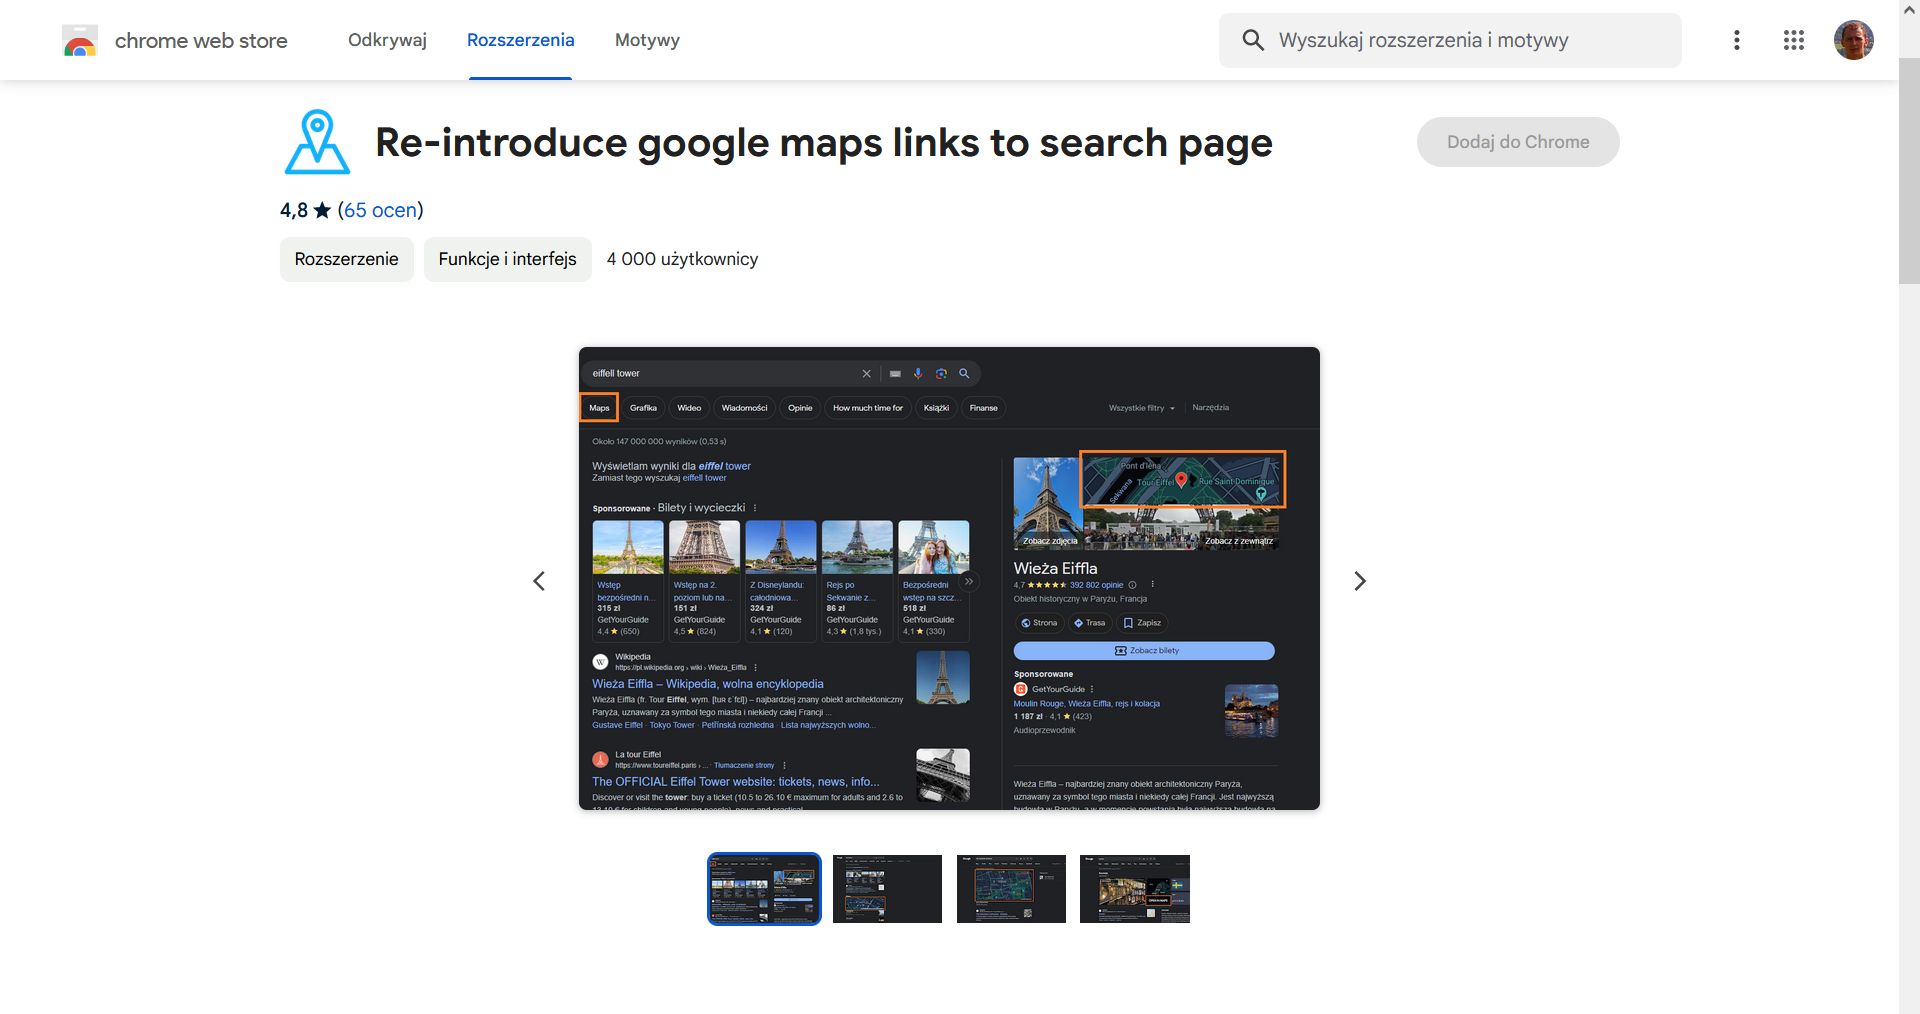Click the map pin extension icon

317,142
